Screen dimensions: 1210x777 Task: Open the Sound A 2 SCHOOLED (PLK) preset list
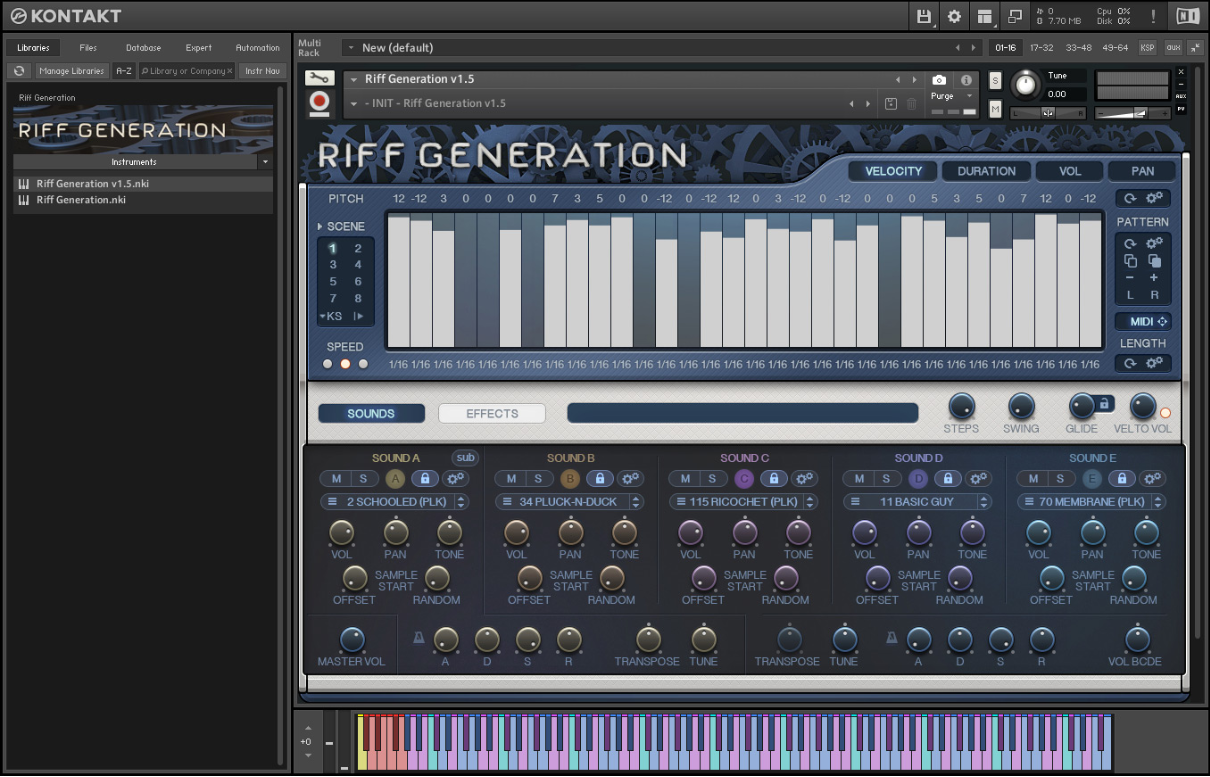tap(395, 502)
